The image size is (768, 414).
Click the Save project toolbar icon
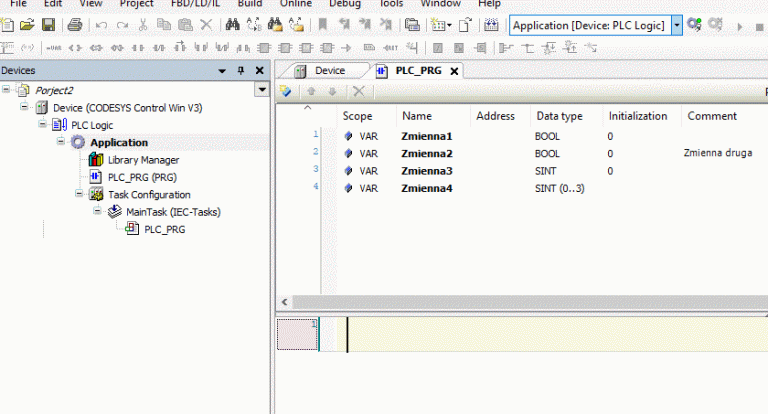48,24
